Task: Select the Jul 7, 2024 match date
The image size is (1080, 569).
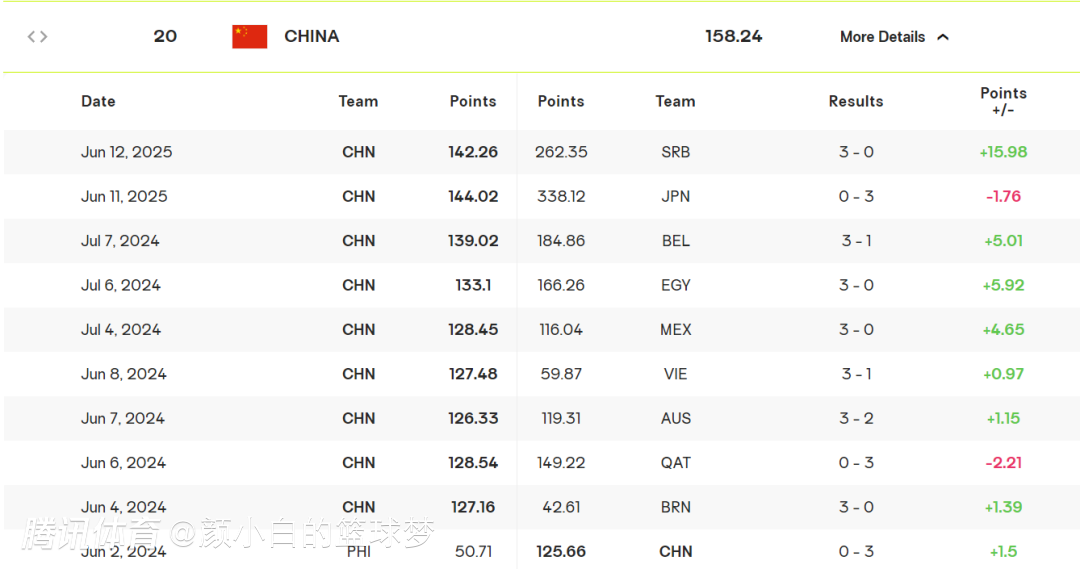Action: pyautogui.click(x=120, y=241)
